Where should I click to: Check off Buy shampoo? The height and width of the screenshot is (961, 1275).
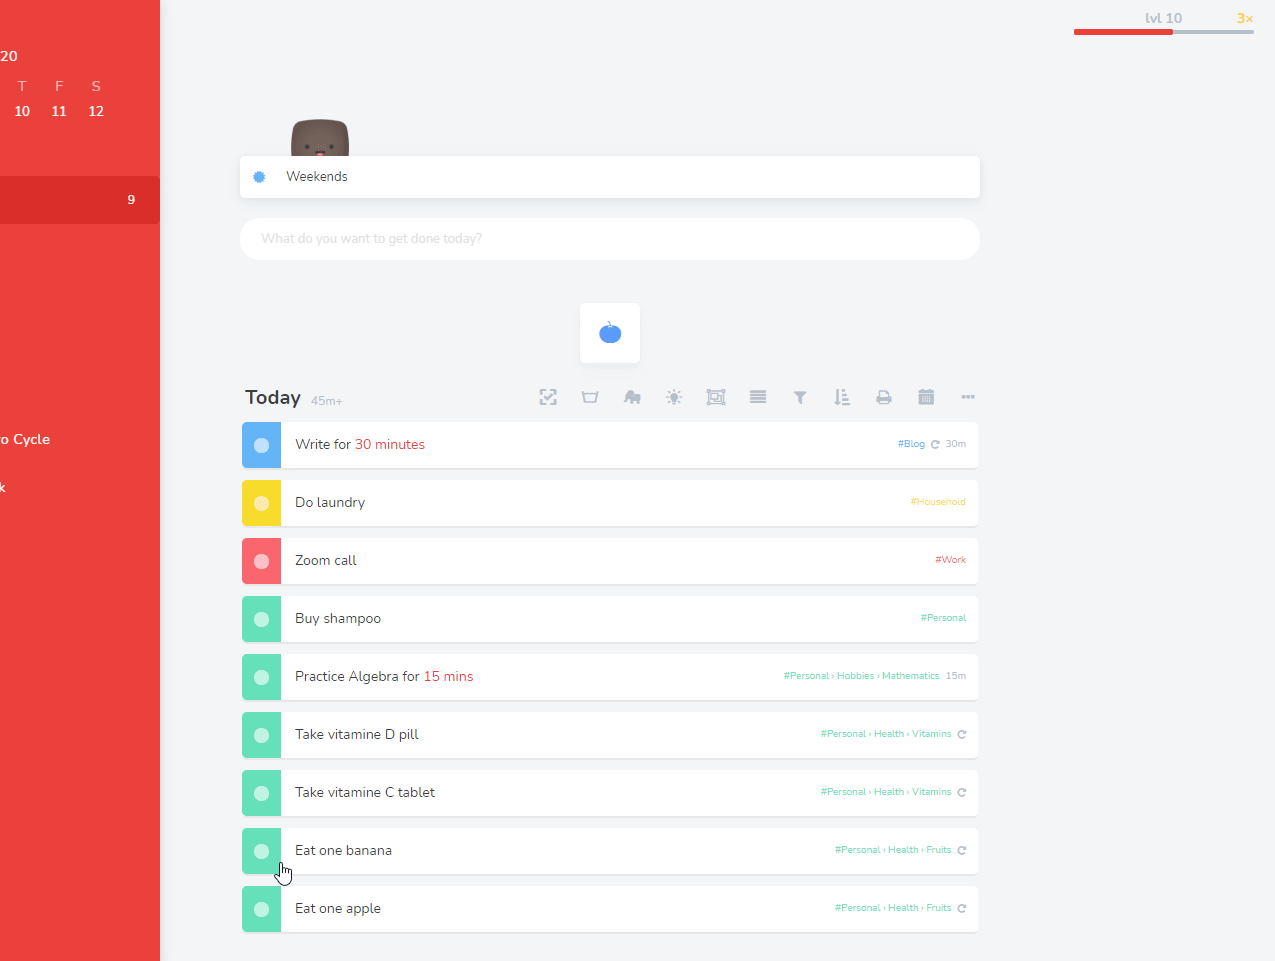click(x=261, y=619)
